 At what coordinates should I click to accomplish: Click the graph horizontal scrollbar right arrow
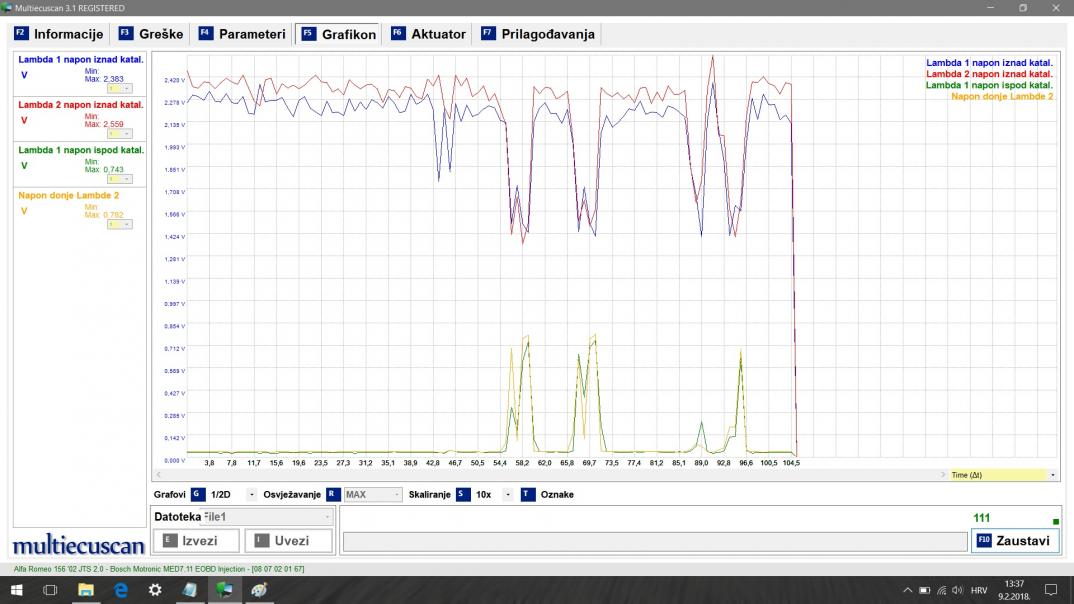coord(942,475)
